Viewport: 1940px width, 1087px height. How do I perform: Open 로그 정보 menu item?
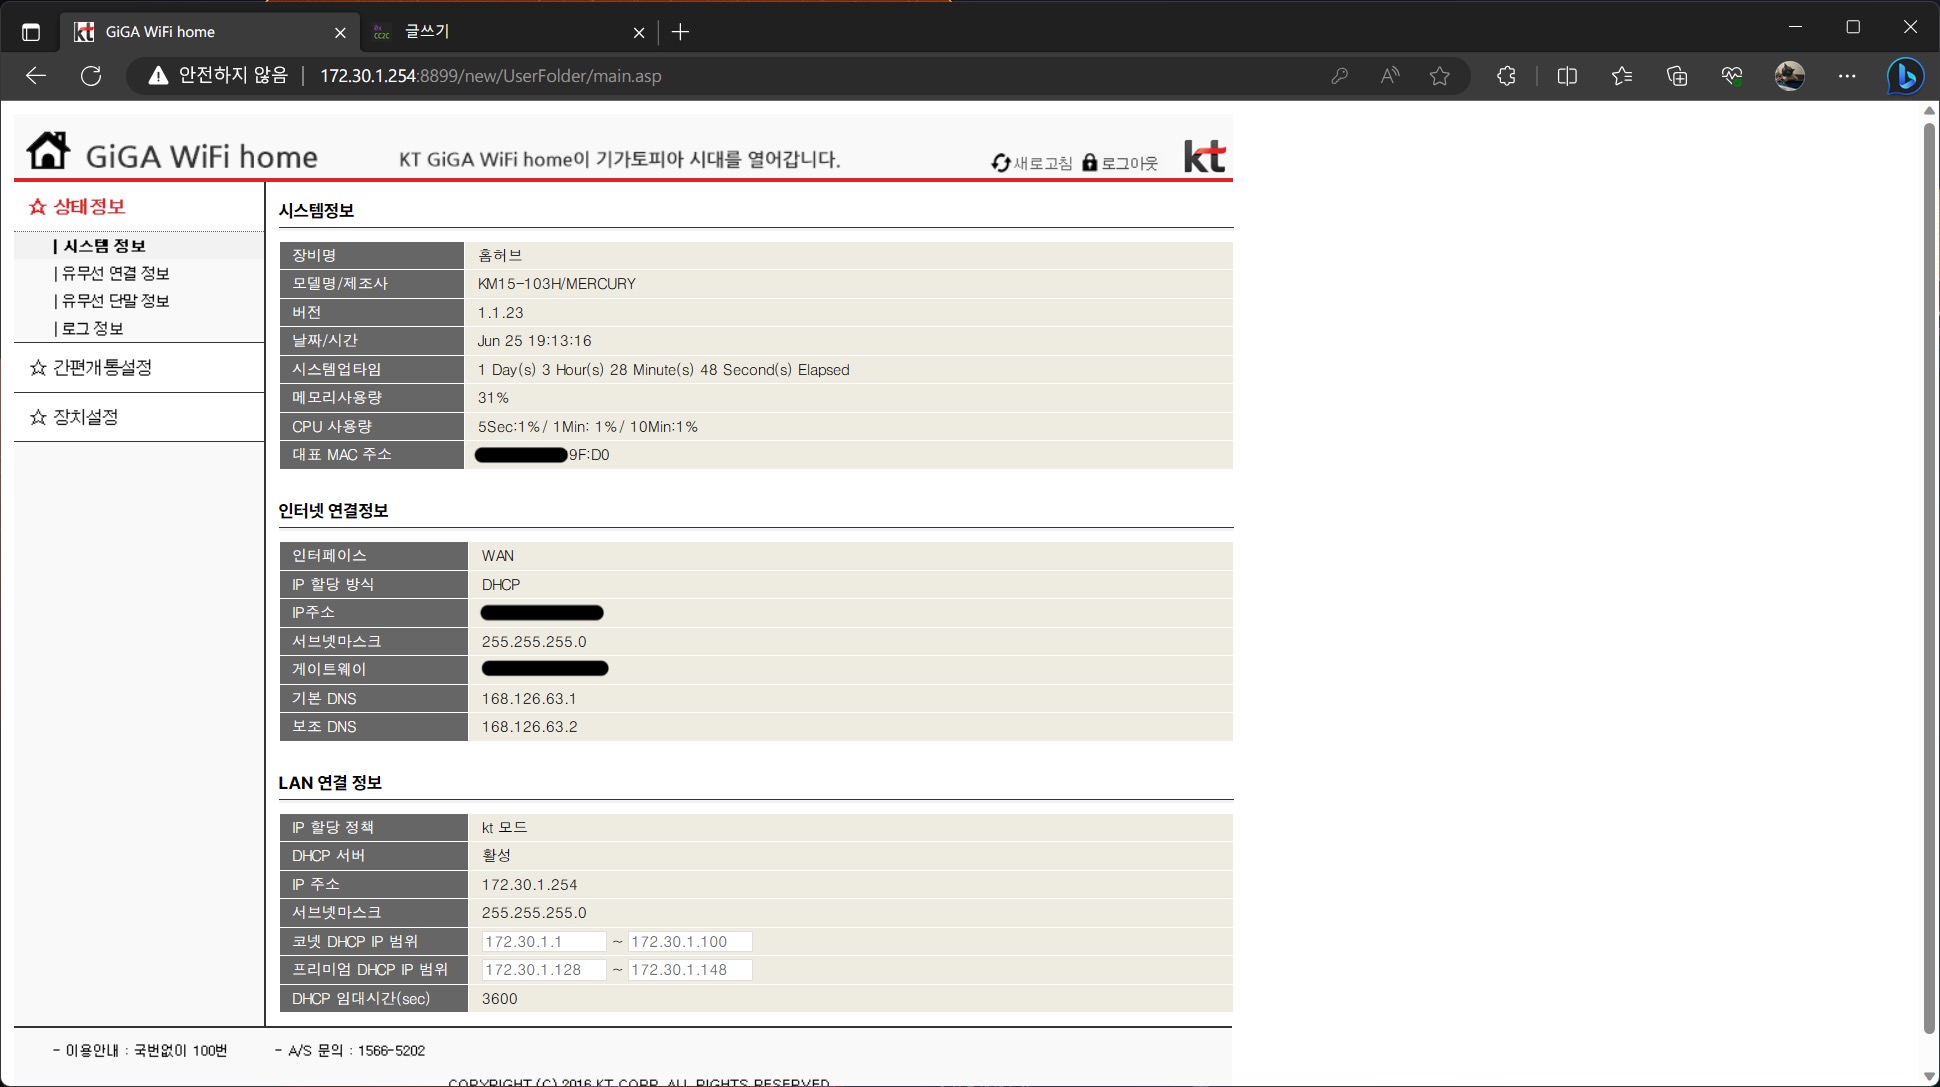pos(92,328)
